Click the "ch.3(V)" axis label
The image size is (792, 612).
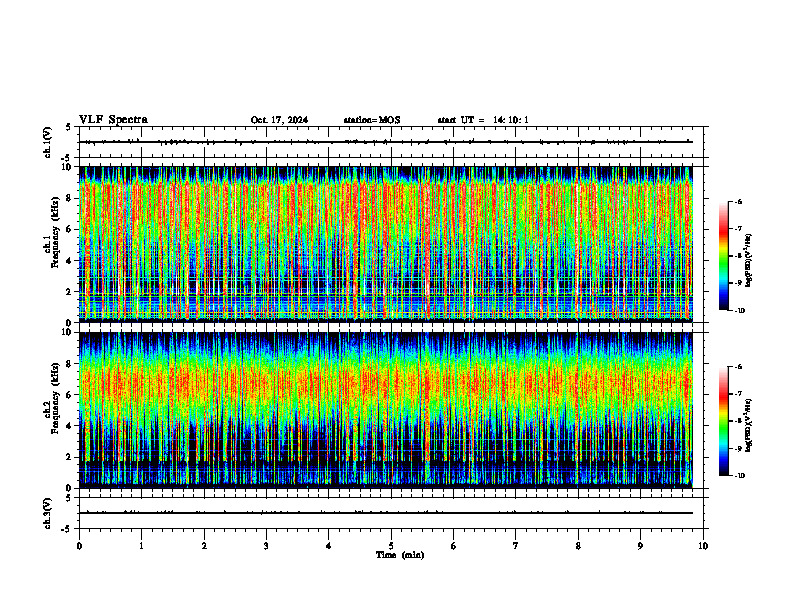[47, 513]
